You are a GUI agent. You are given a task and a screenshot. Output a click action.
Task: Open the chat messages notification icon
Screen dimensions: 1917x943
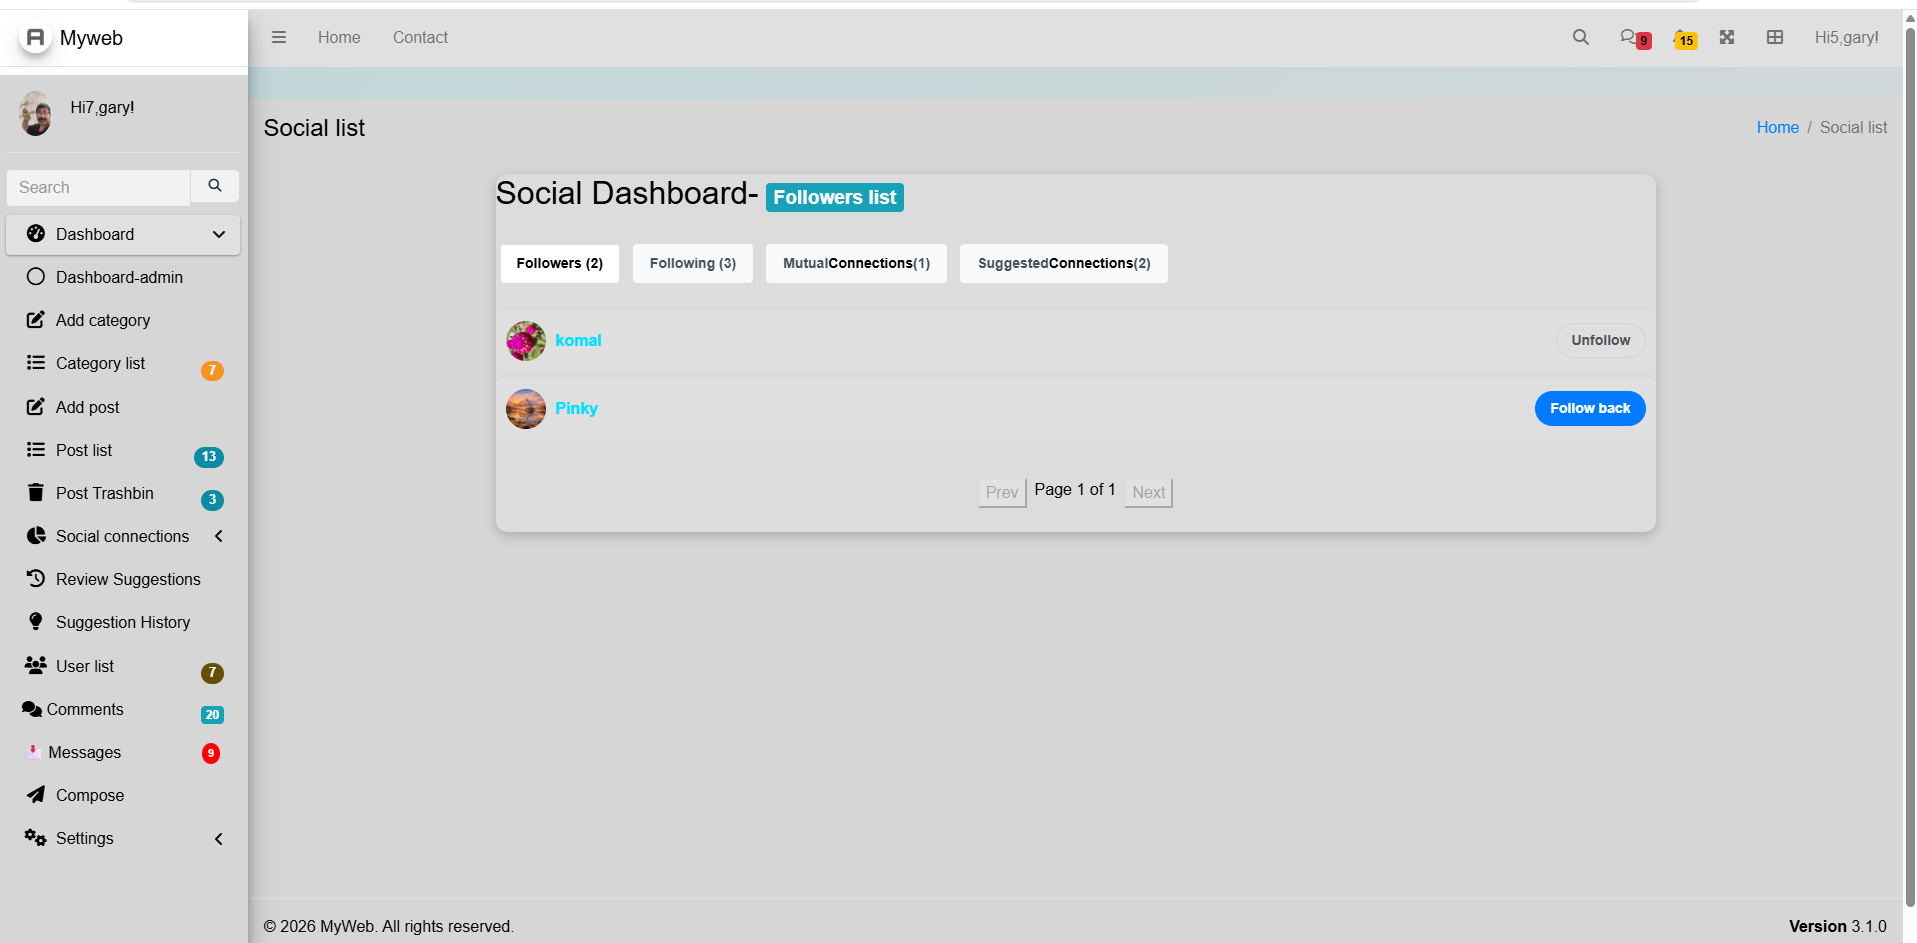coord(1634,38)
